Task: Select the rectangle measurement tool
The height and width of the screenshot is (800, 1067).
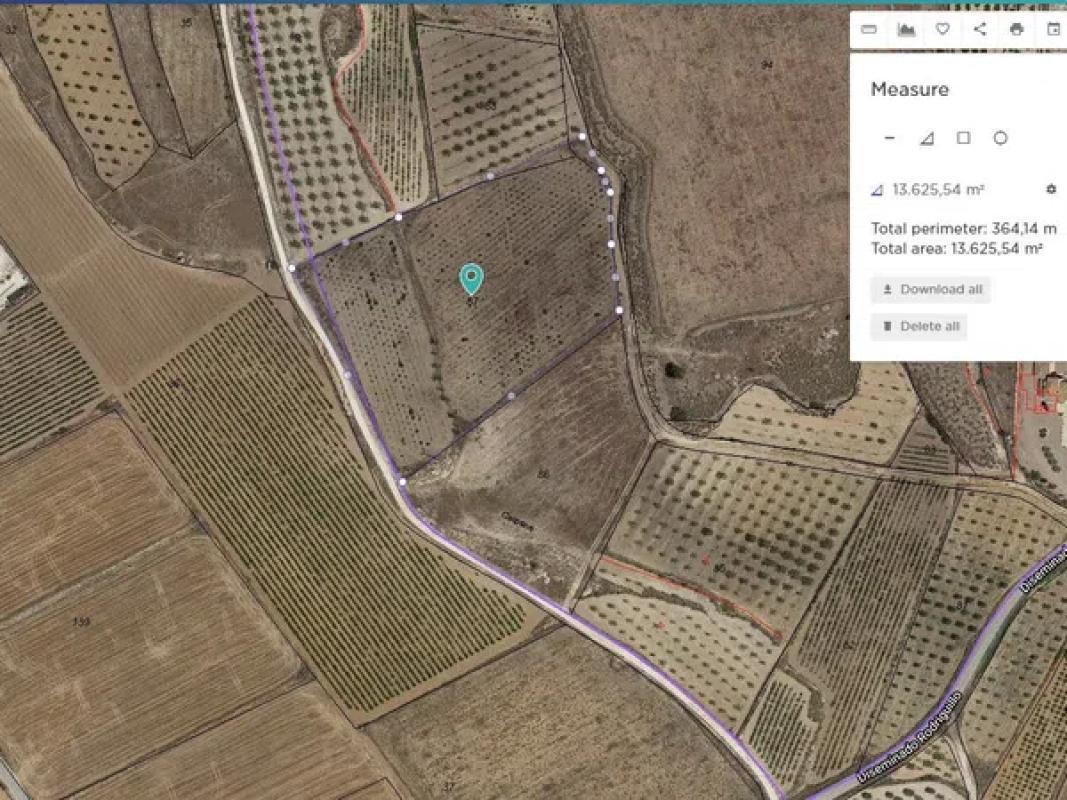Action: 963,138
